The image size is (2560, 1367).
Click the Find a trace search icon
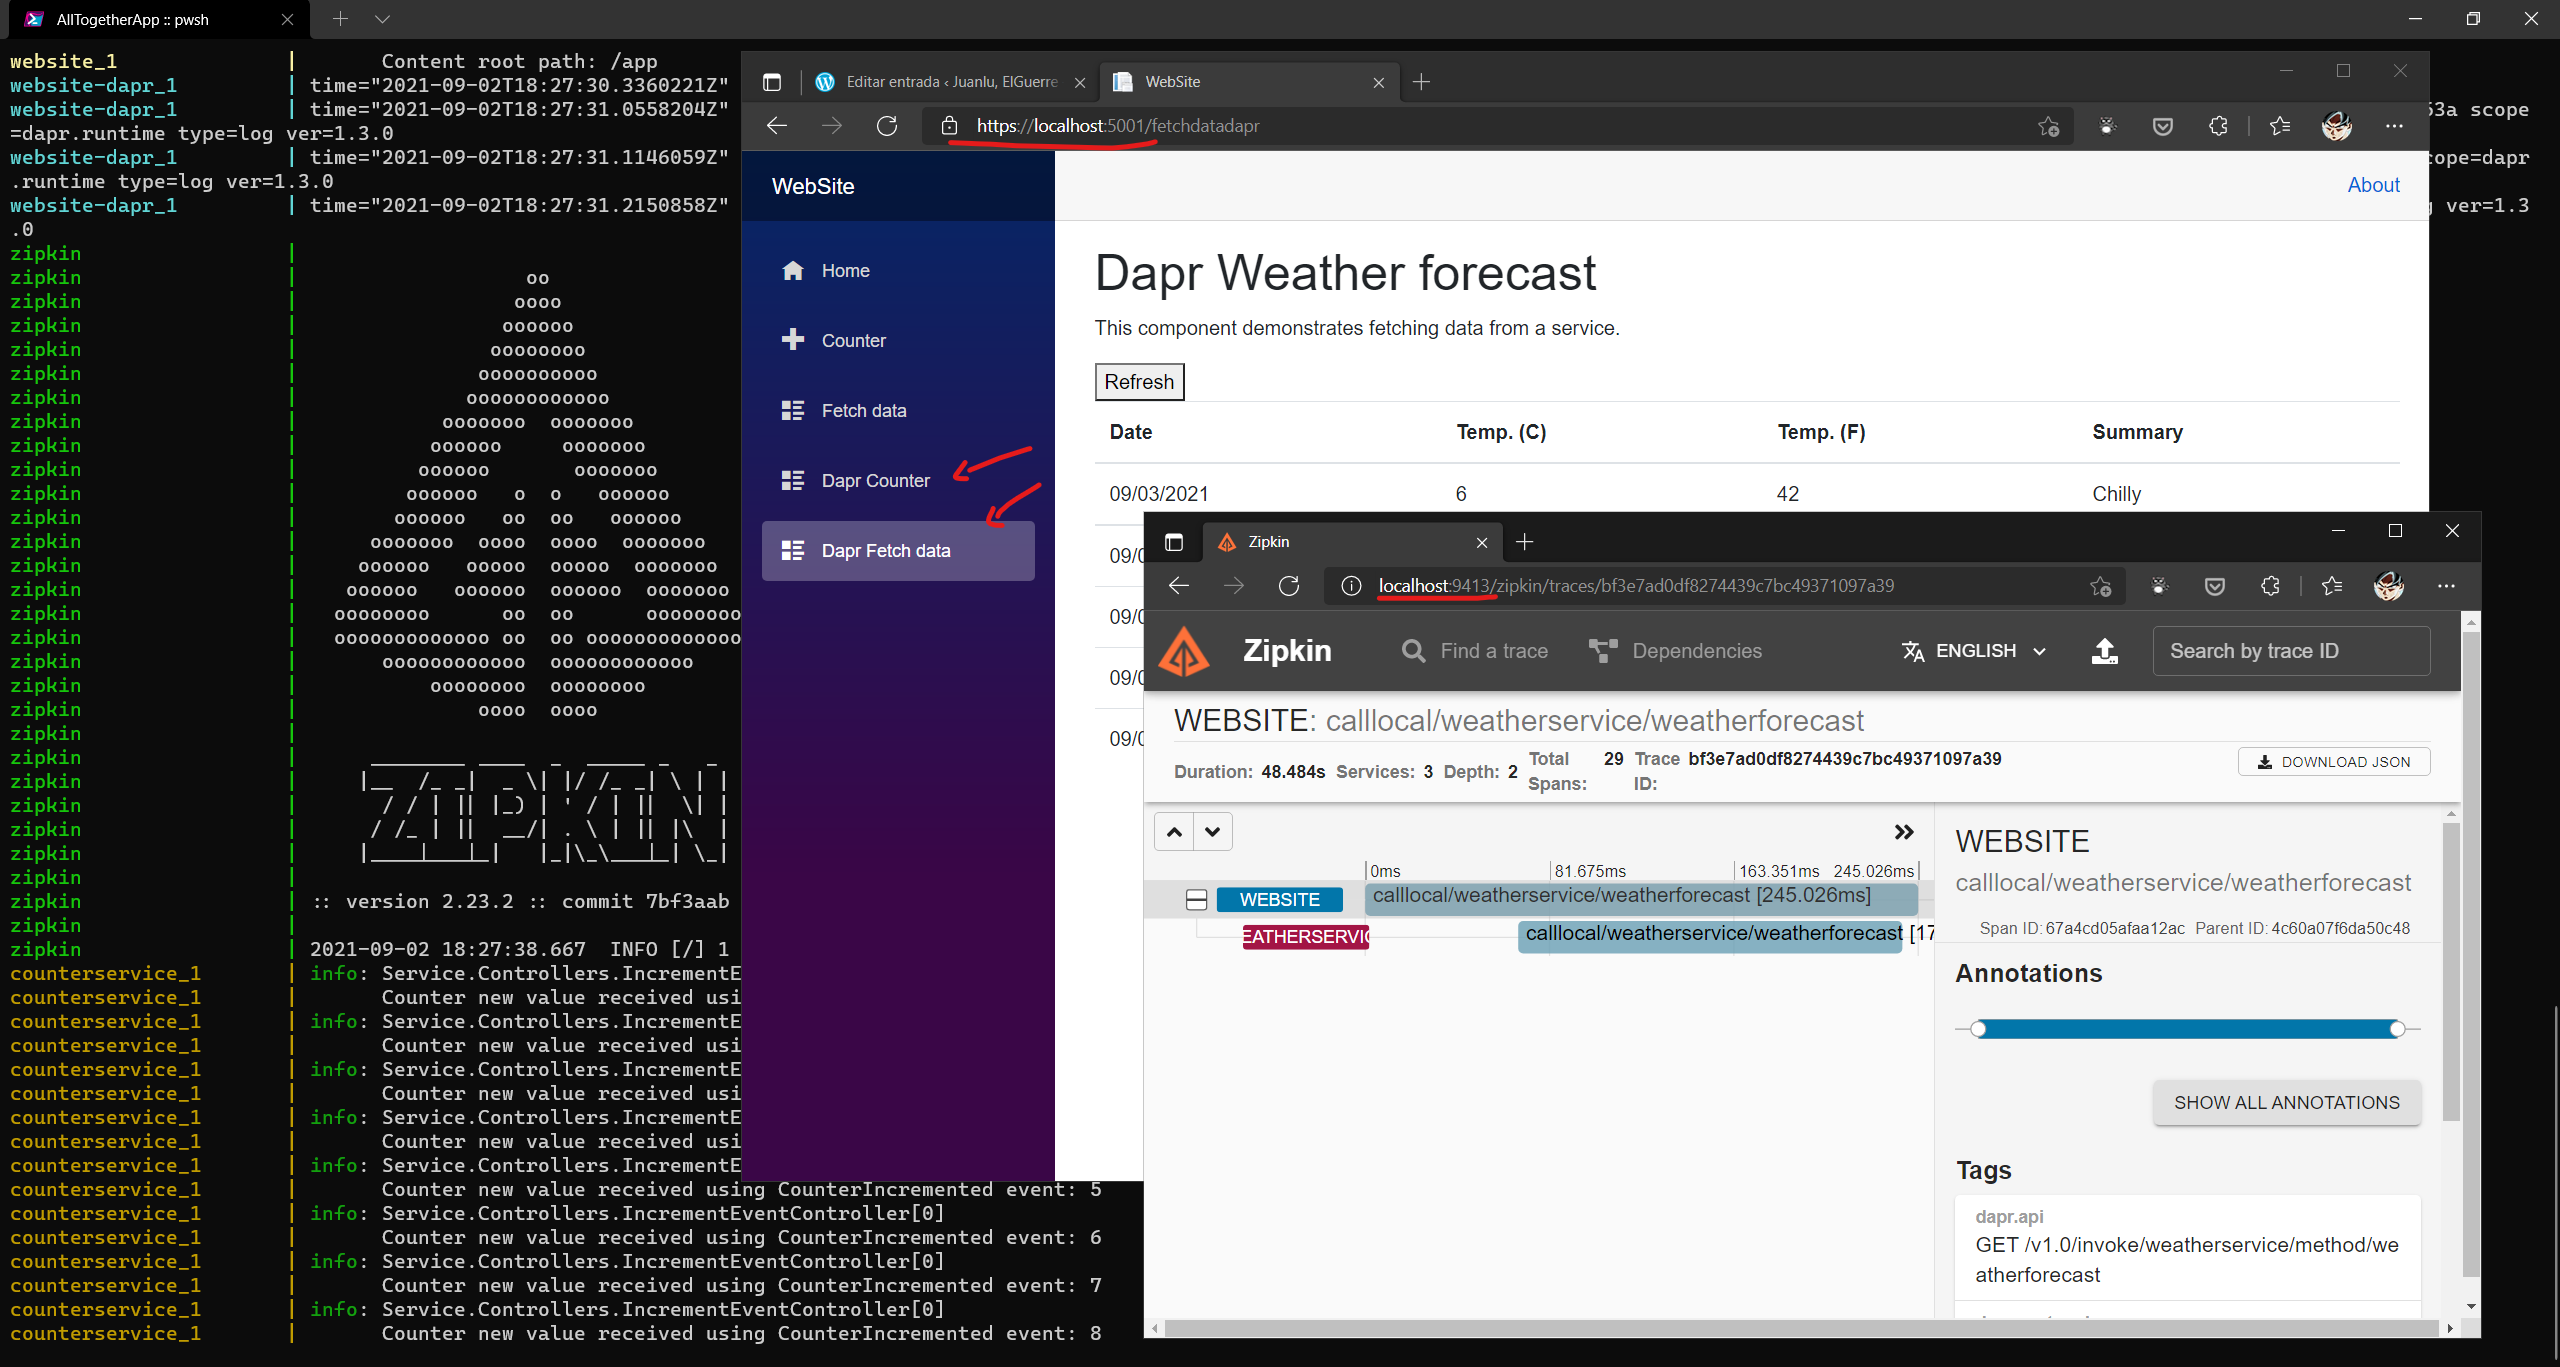coord(1412,651)
